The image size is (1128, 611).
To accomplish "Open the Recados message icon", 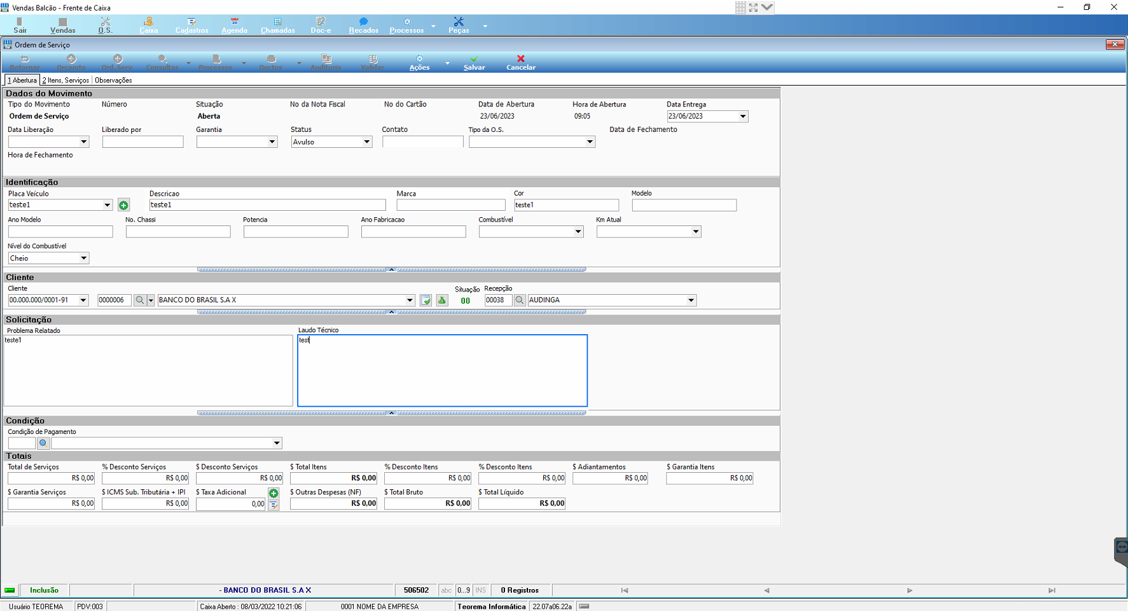I will [363, 26].
